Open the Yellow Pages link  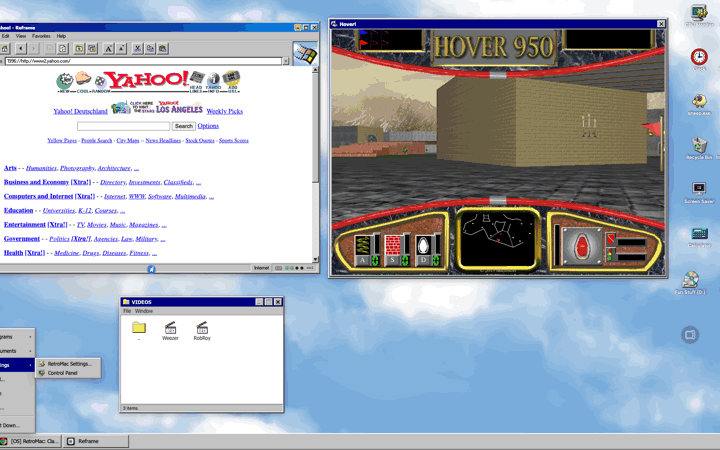pos(62,141)
